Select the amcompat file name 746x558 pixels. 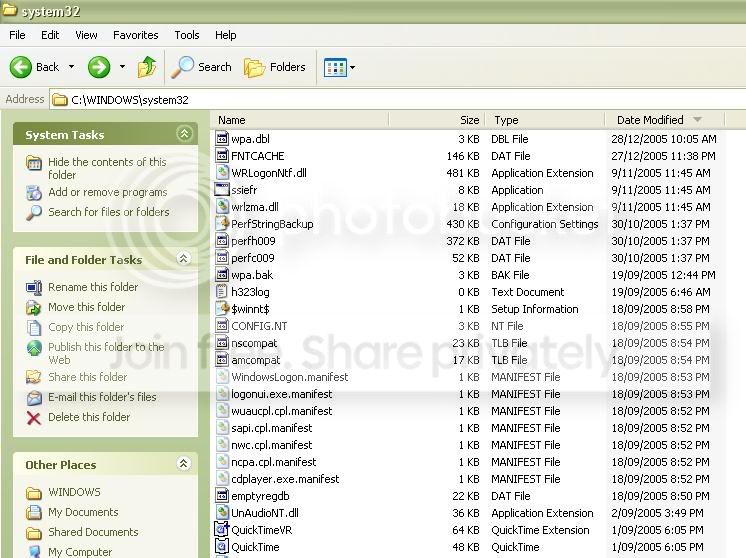(255, 360)
